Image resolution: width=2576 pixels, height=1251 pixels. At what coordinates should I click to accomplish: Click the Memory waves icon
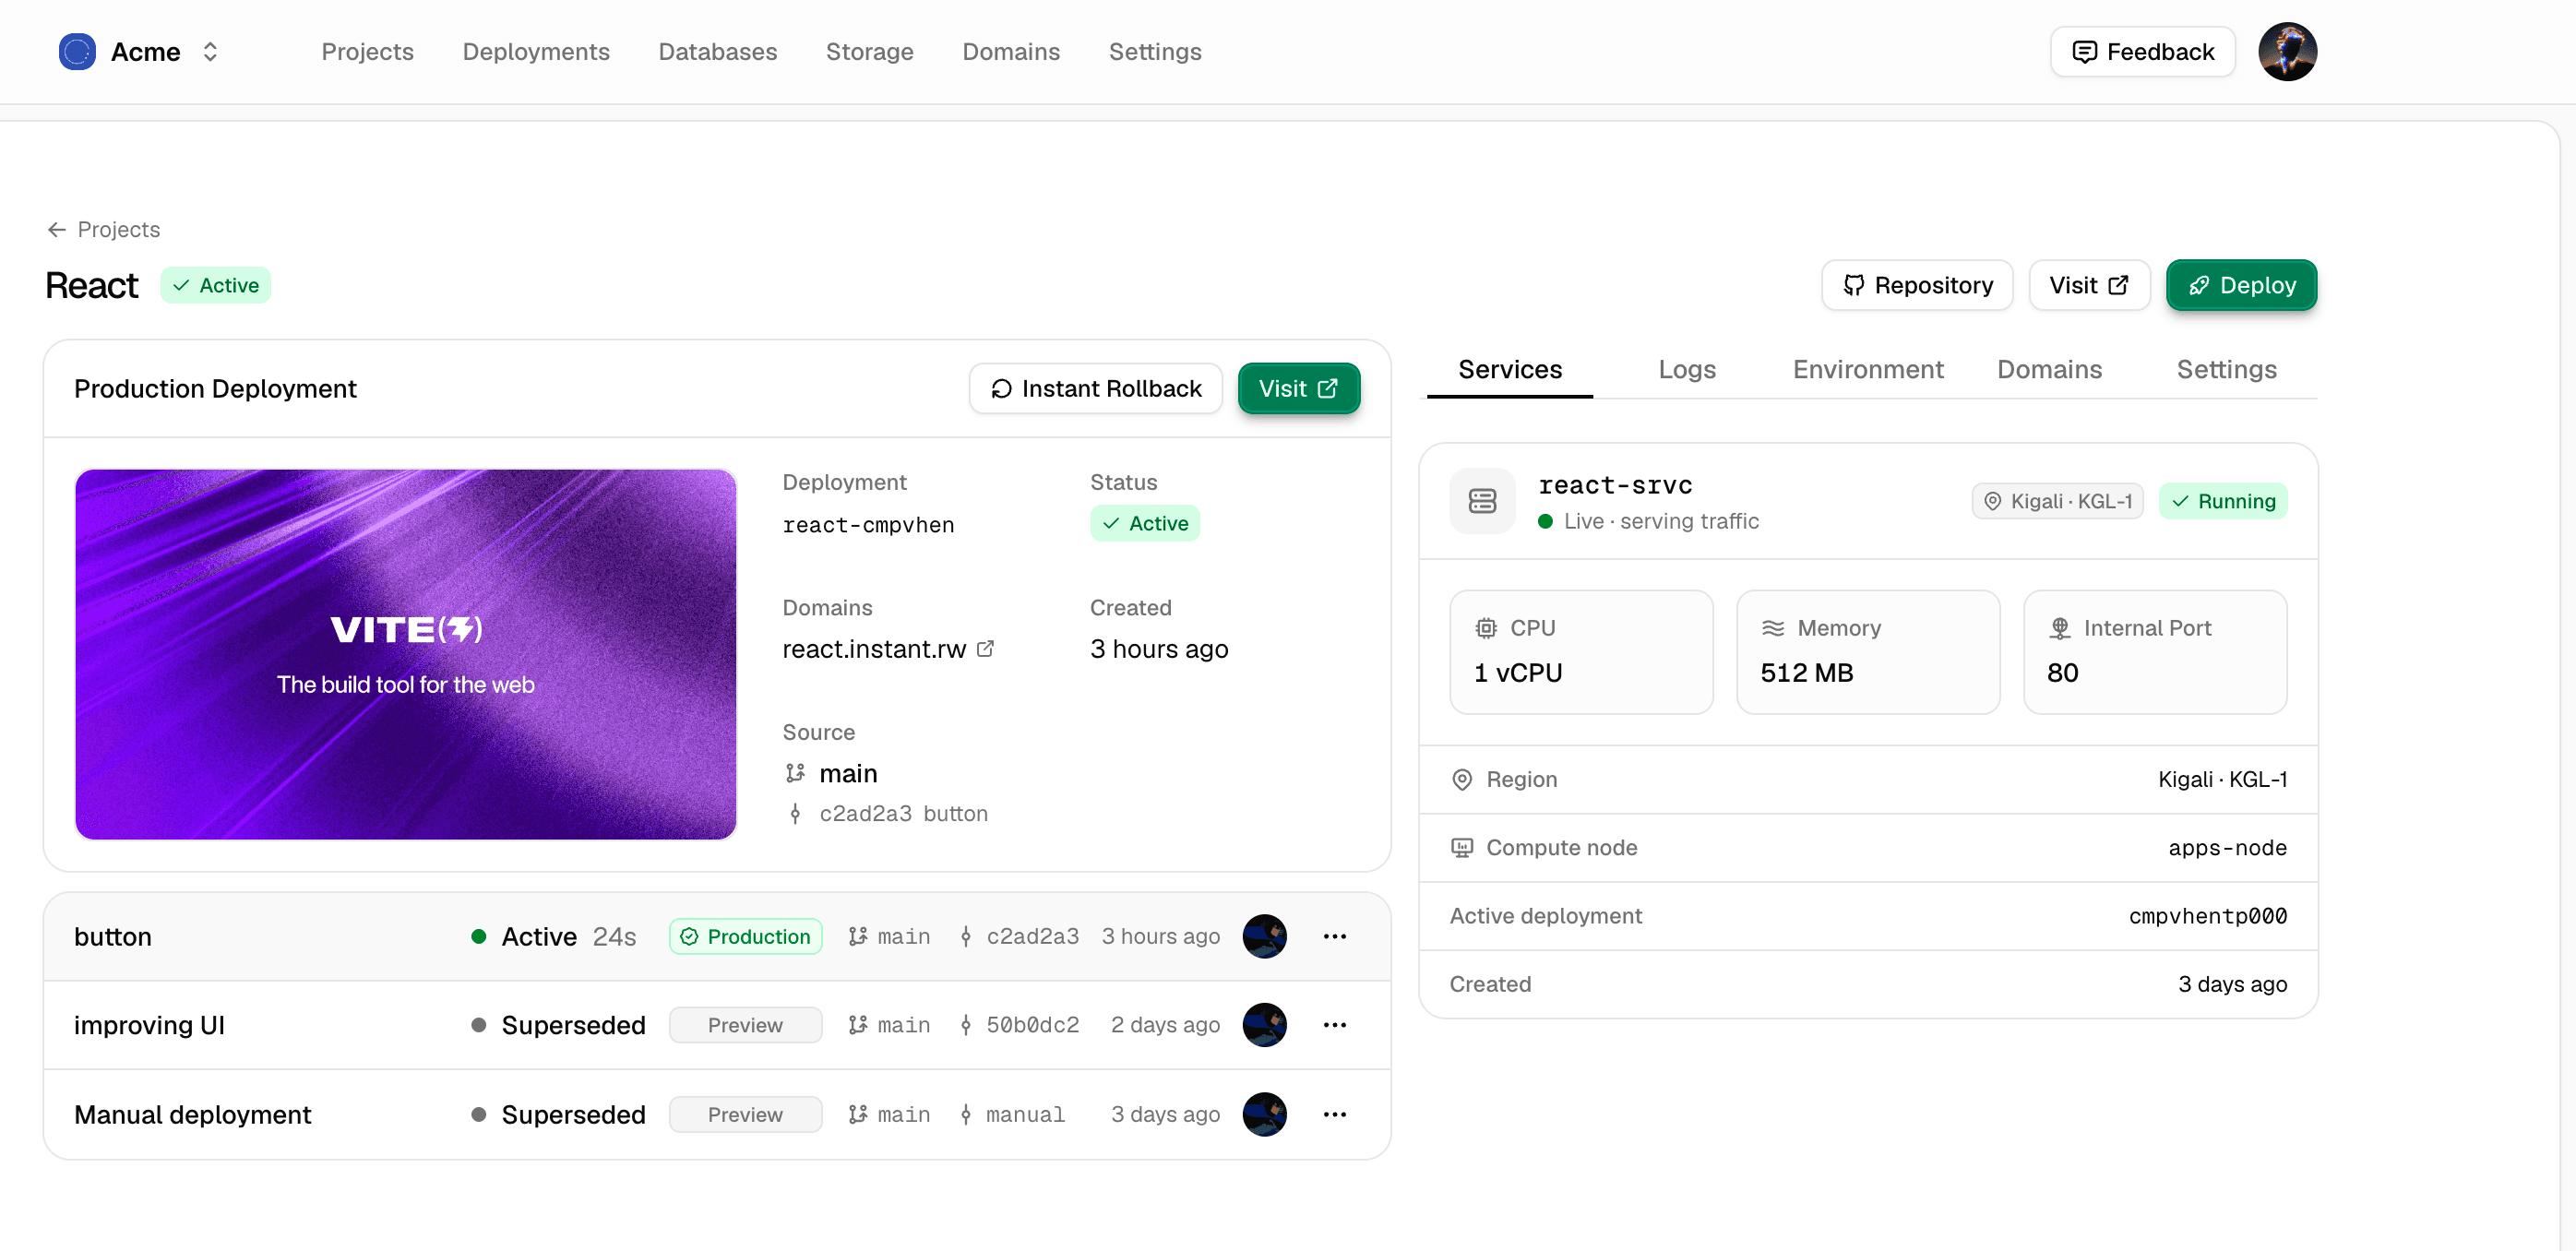point(1772,629)
